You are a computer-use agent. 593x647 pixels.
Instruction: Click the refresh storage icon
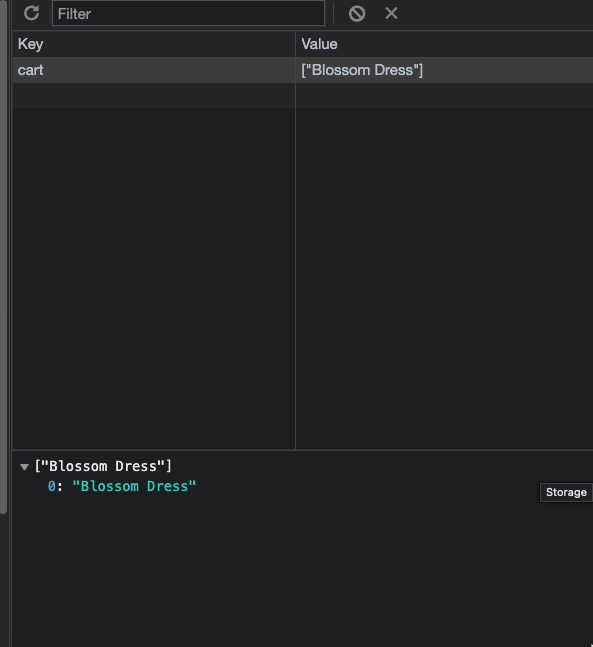(x=31, y=13)
